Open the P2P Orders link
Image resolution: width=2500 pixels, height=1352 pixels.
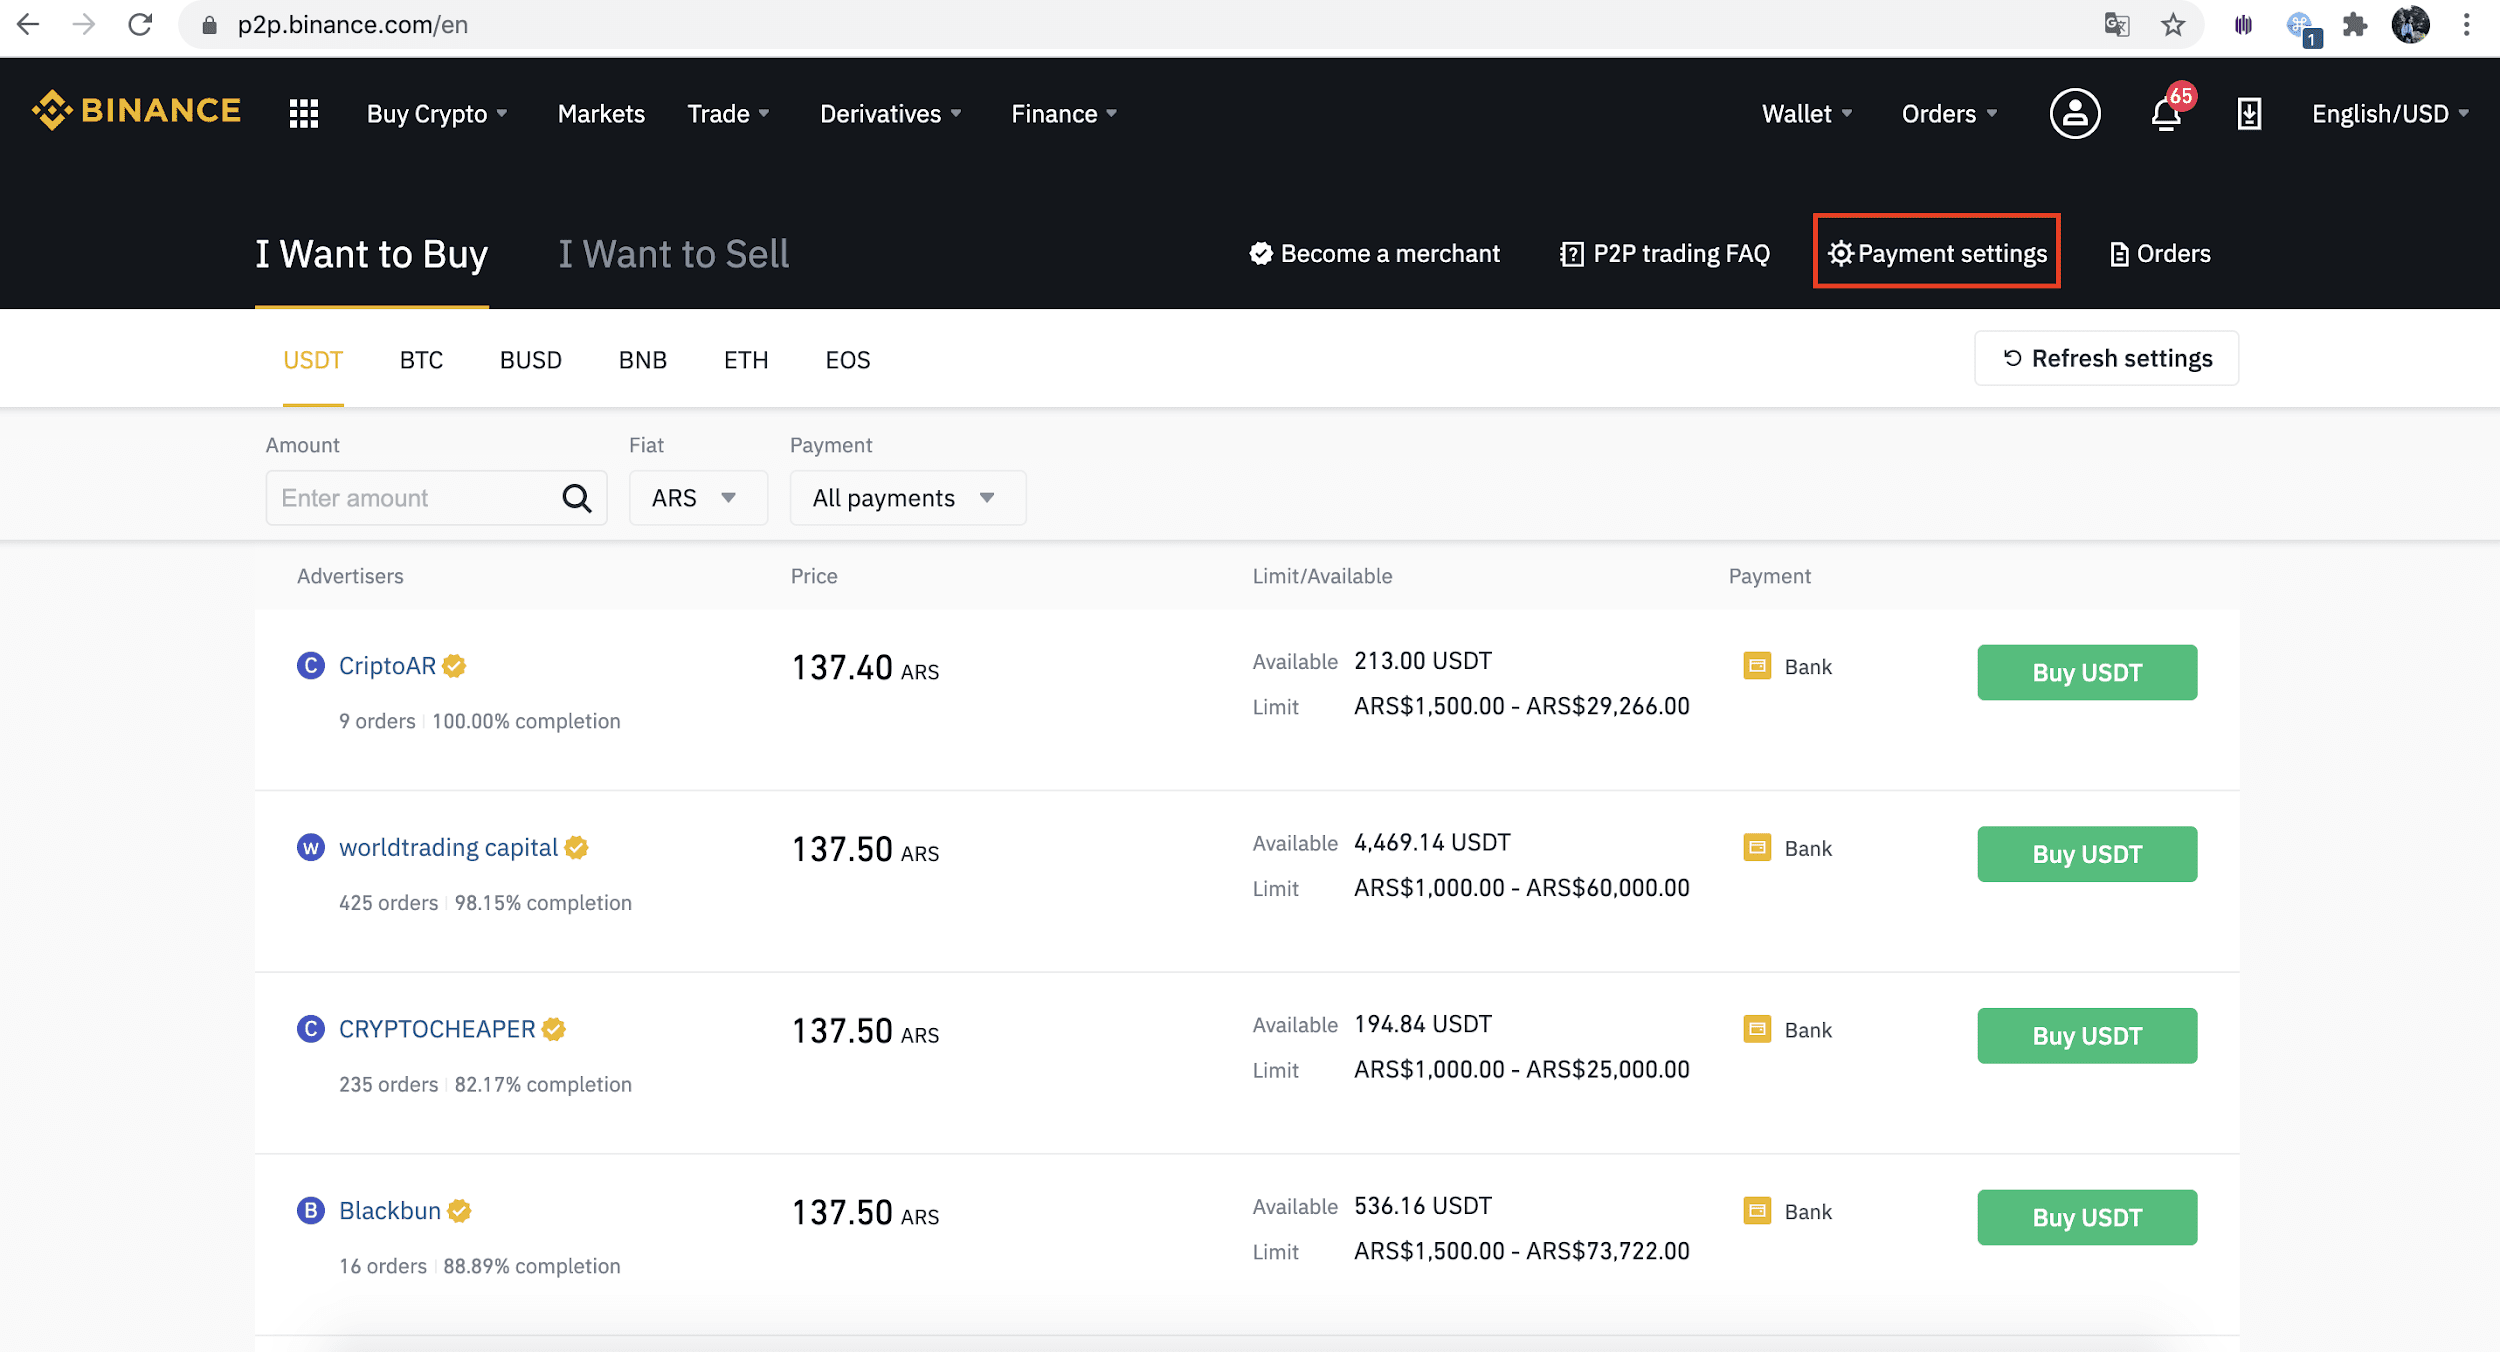click(2160, 254)
